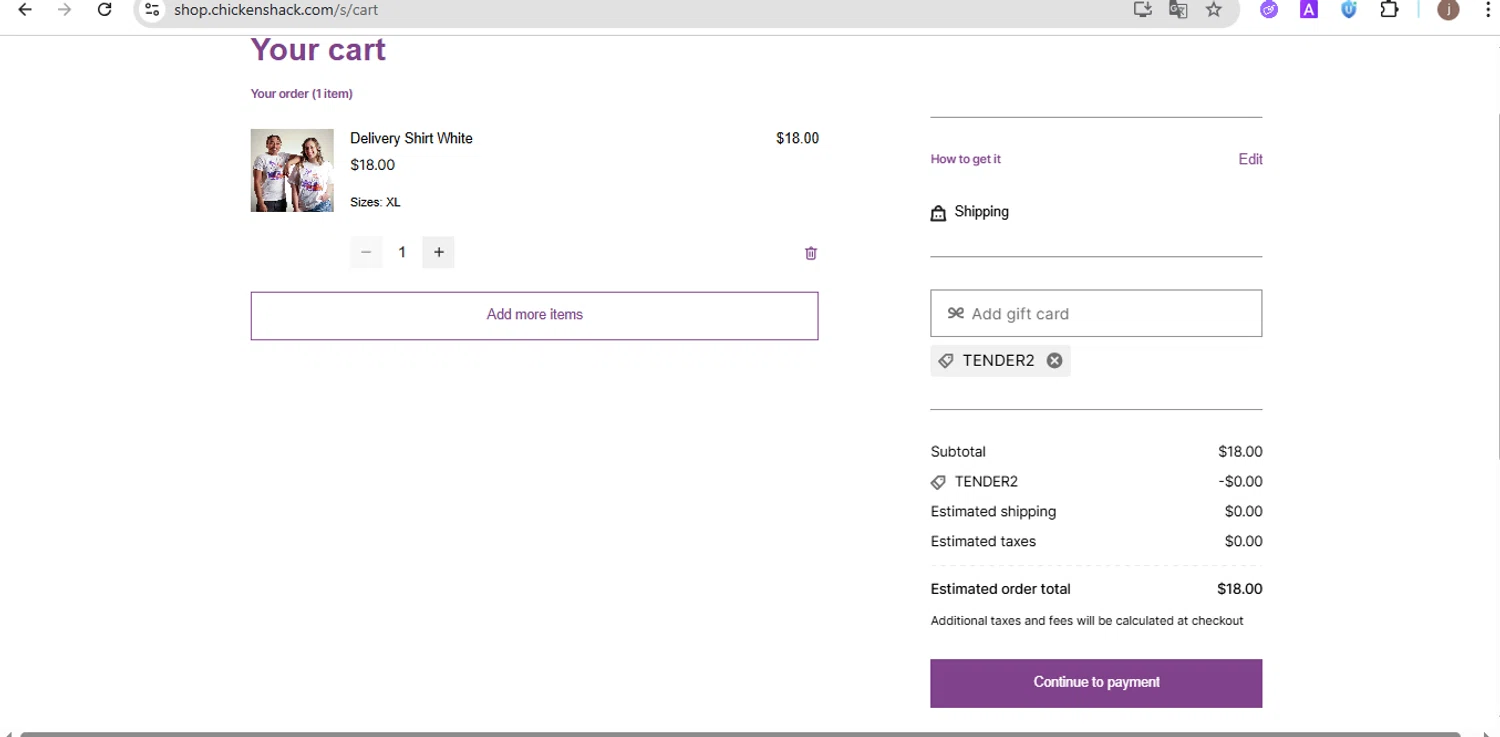The width and height of the screenshot is (1500, 737).
Task: Select the Estimated taxes label
Action: pyautogui.click(x=983, y=541)
